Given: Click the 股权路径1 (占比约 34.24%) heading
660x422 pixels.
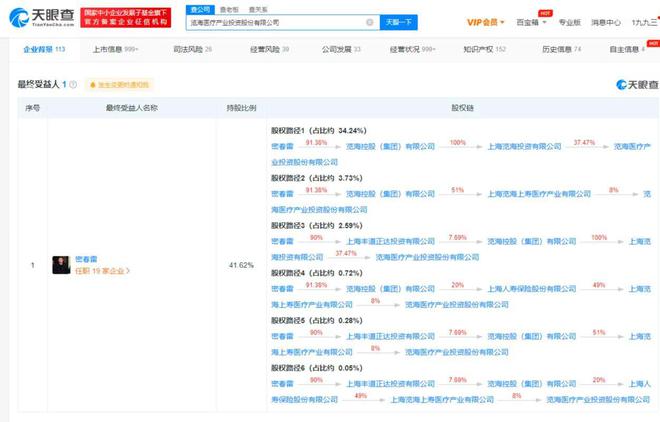Looking at the screenshot, I should (319, 131).
